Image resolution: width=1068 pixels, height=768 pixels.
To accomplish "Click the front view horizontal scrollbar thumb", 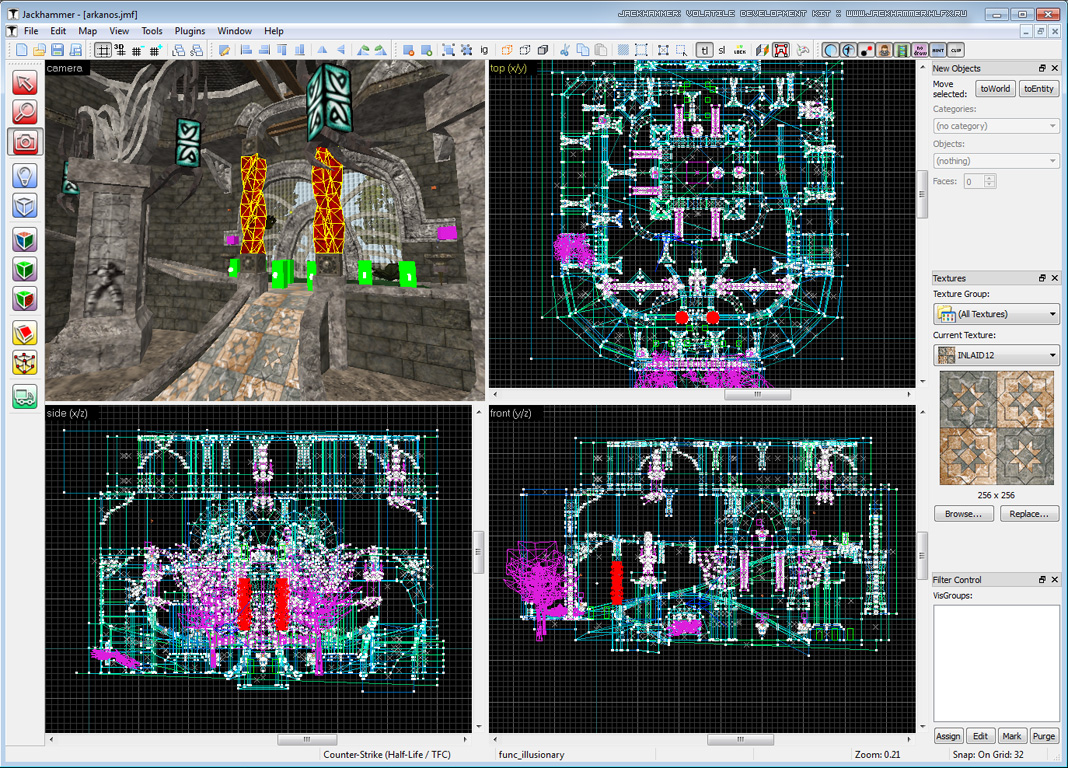I will pyautogui.click(x=740, y=739).
